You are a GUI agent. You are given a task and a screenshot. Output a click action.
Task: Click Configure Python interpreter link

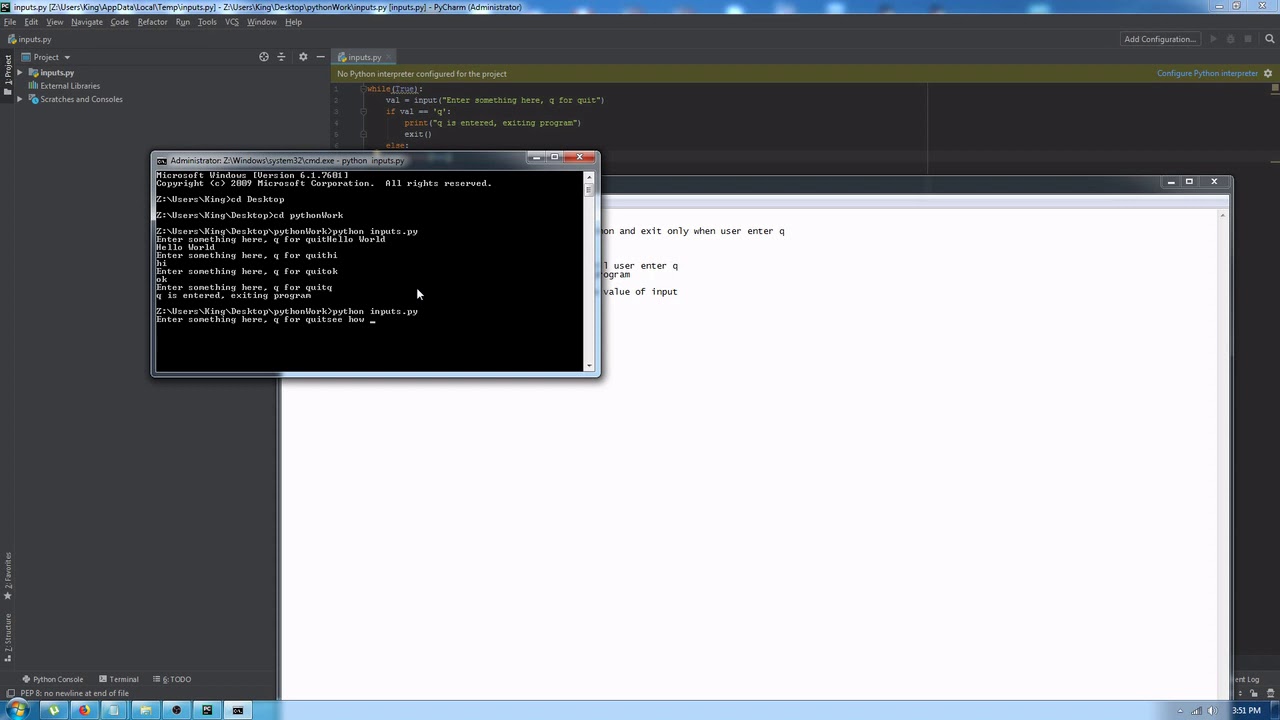coord(1207,73)
